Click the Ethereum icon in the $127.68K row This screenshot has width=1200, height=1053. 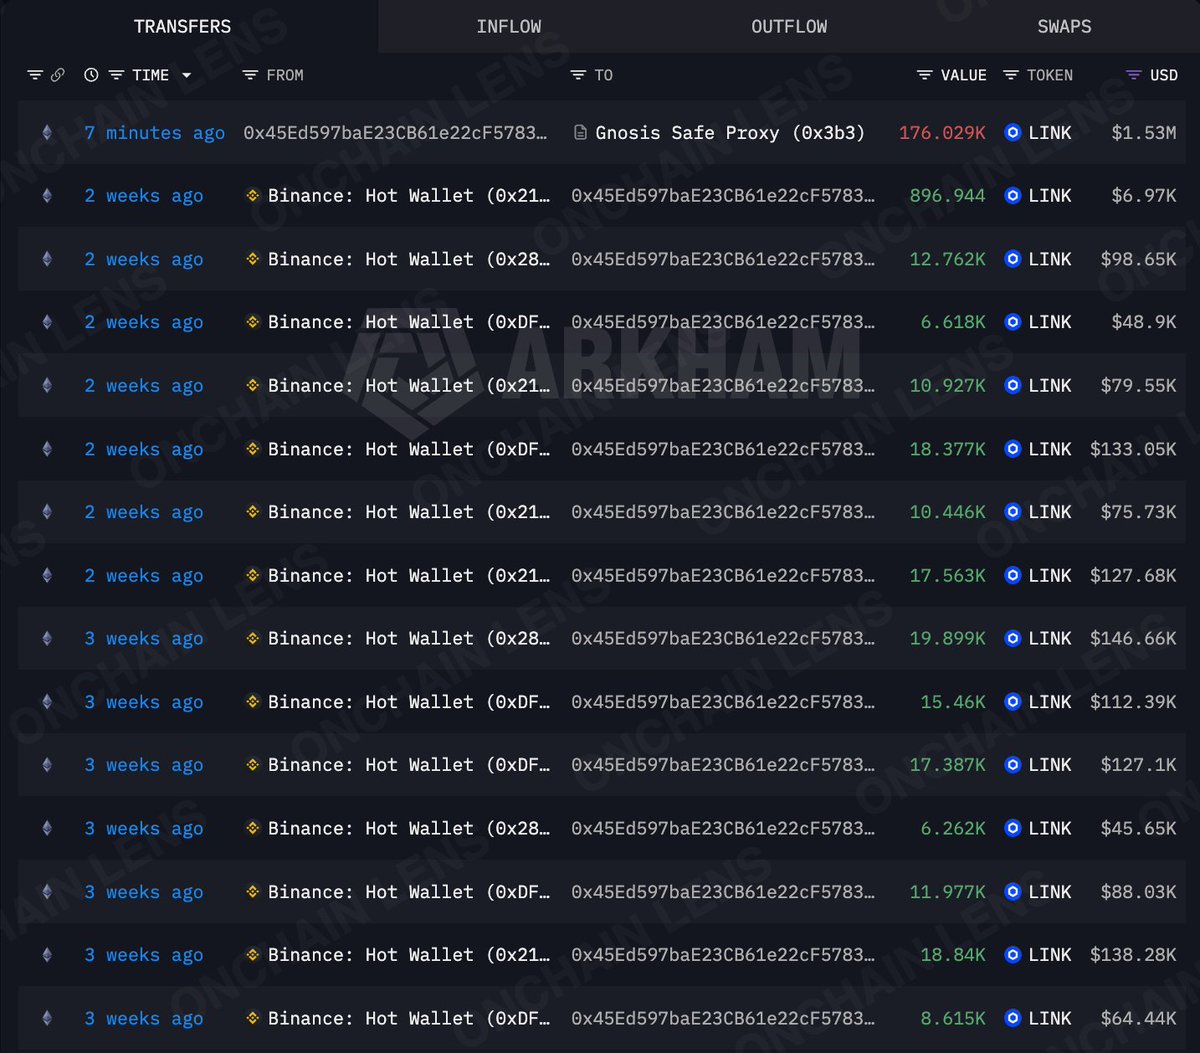pos(46,575)
